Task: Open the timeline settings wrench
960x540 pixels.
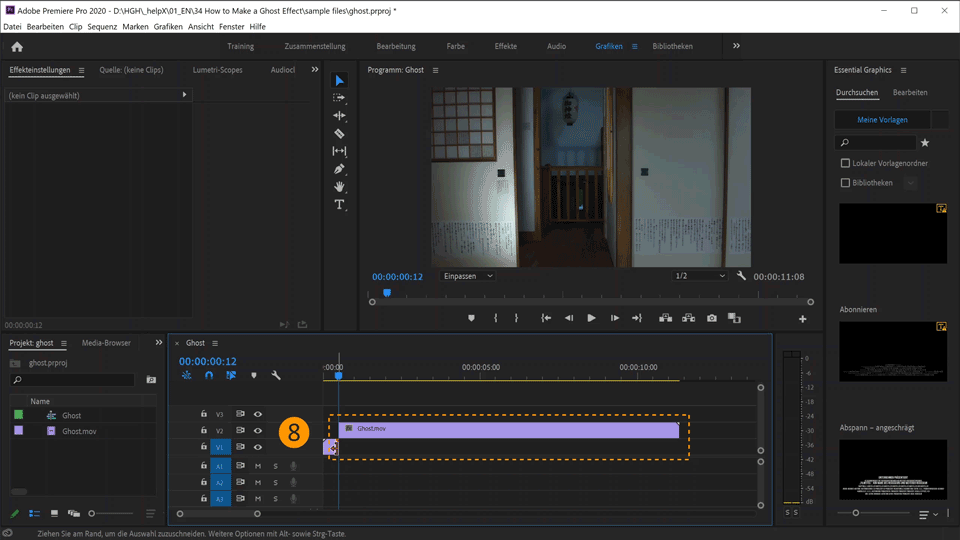Action: pos(276,376)
